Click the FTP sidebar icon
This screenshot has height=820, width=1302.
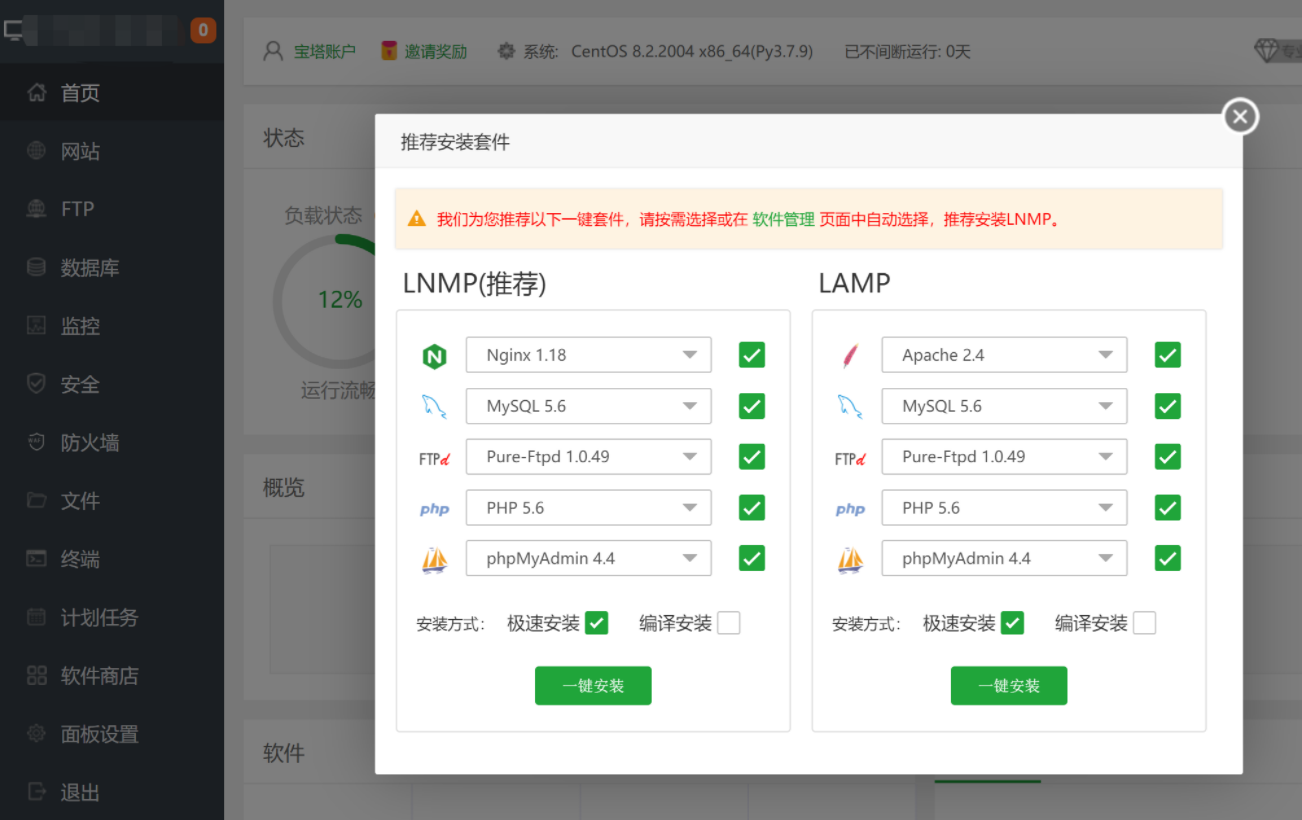37,209
